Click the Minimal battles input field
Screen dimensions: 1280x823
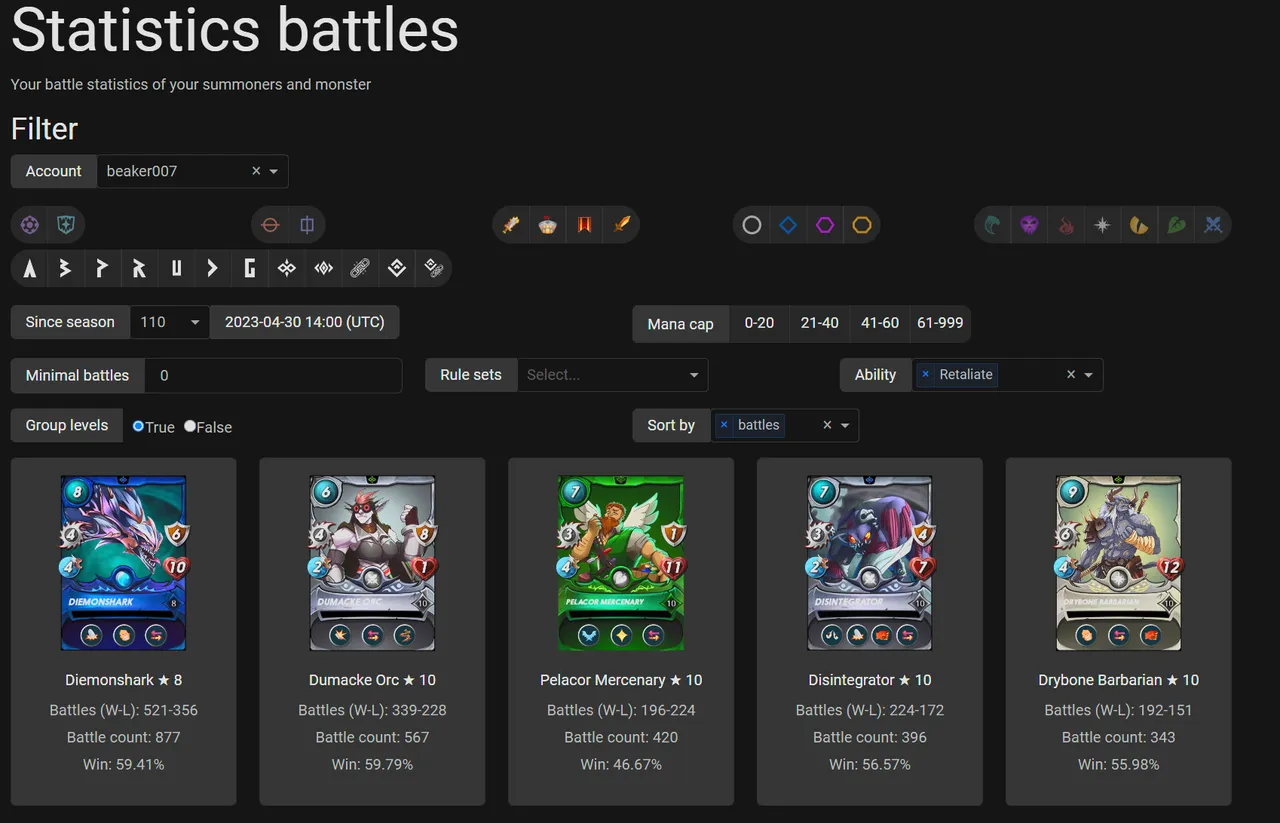[273, 375]
